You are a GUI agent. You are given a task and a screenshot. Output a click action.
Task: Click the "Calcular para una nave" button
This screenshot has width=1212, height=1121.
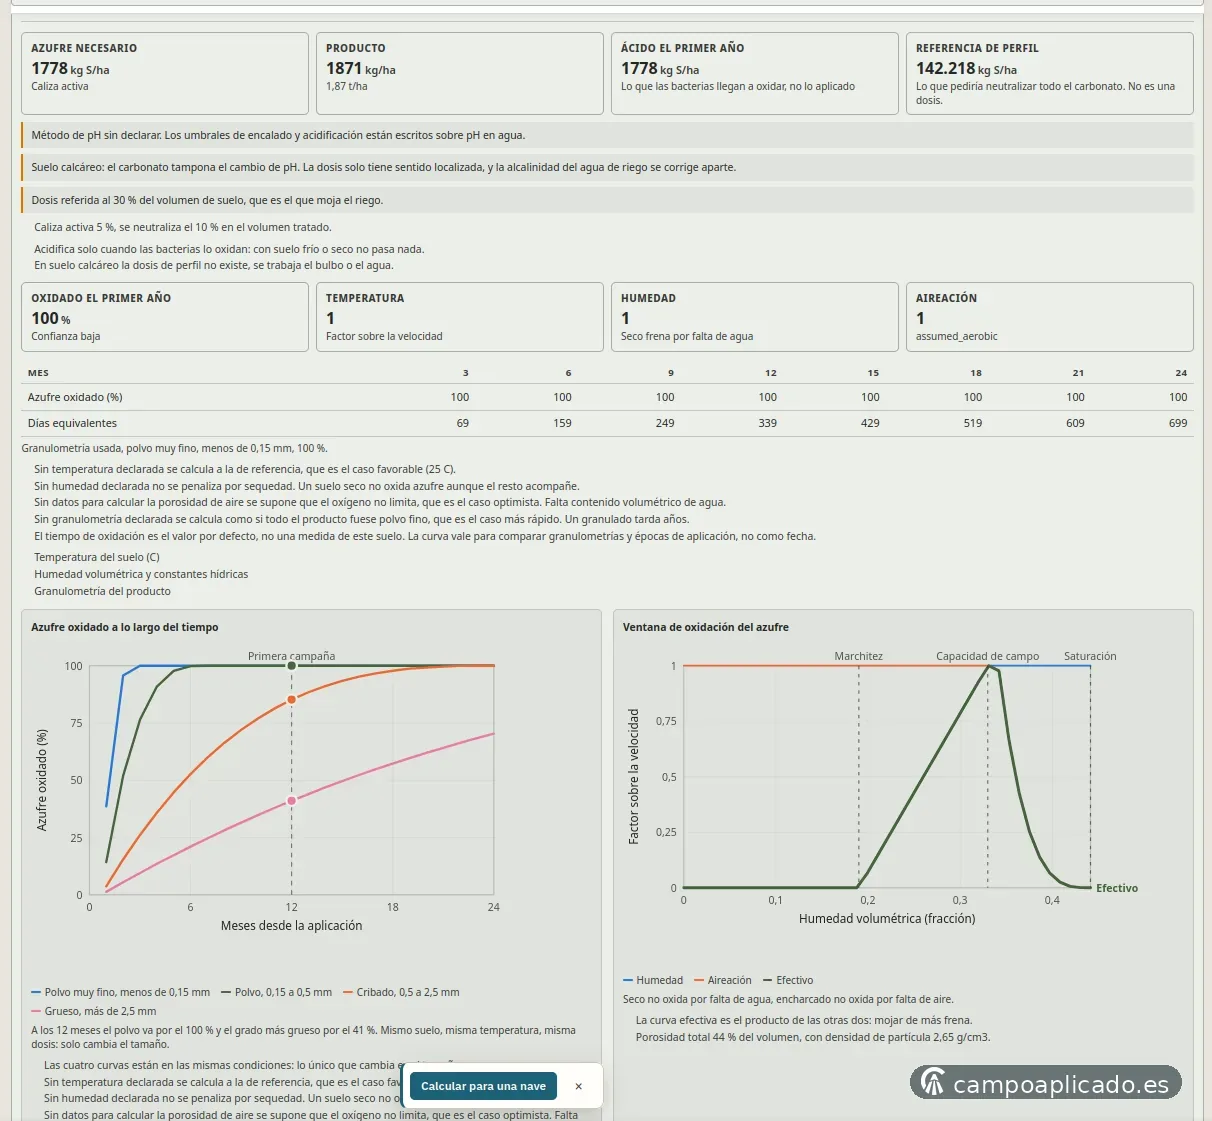point(483,1086)
